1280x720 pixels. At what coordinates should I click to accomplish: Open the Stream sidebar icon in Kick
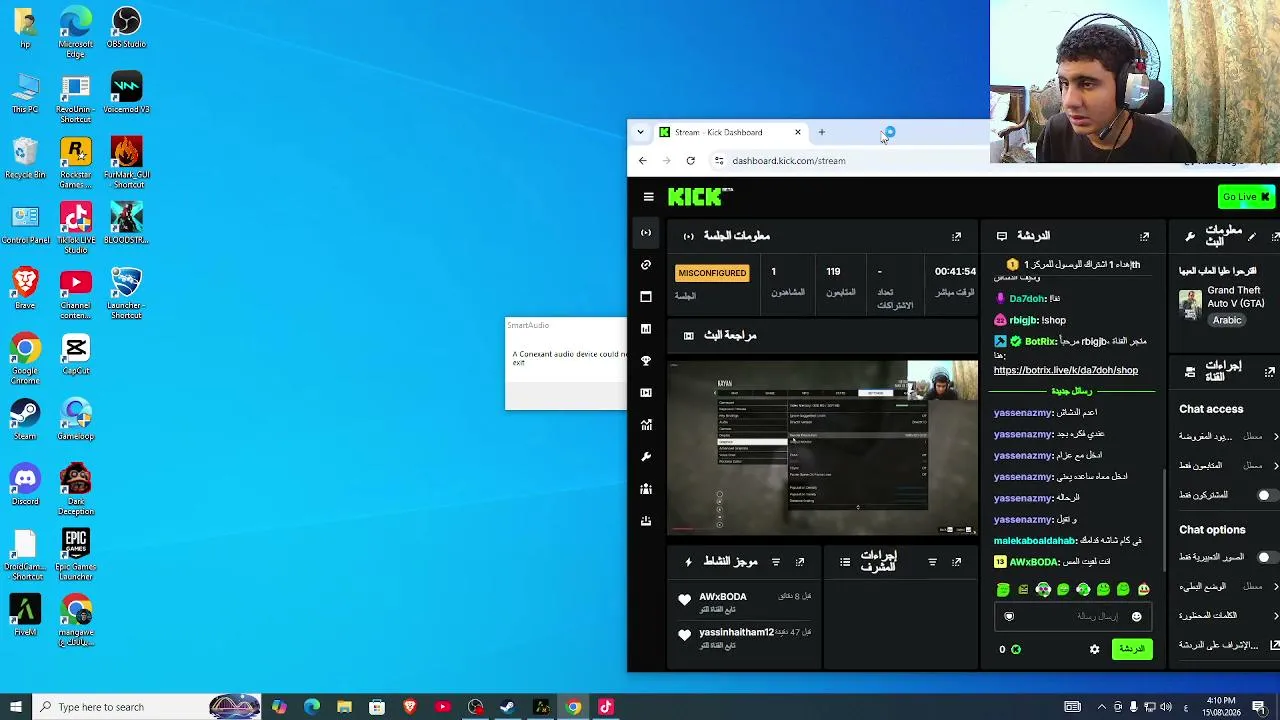pyautogui.click(x=646, y=233)
